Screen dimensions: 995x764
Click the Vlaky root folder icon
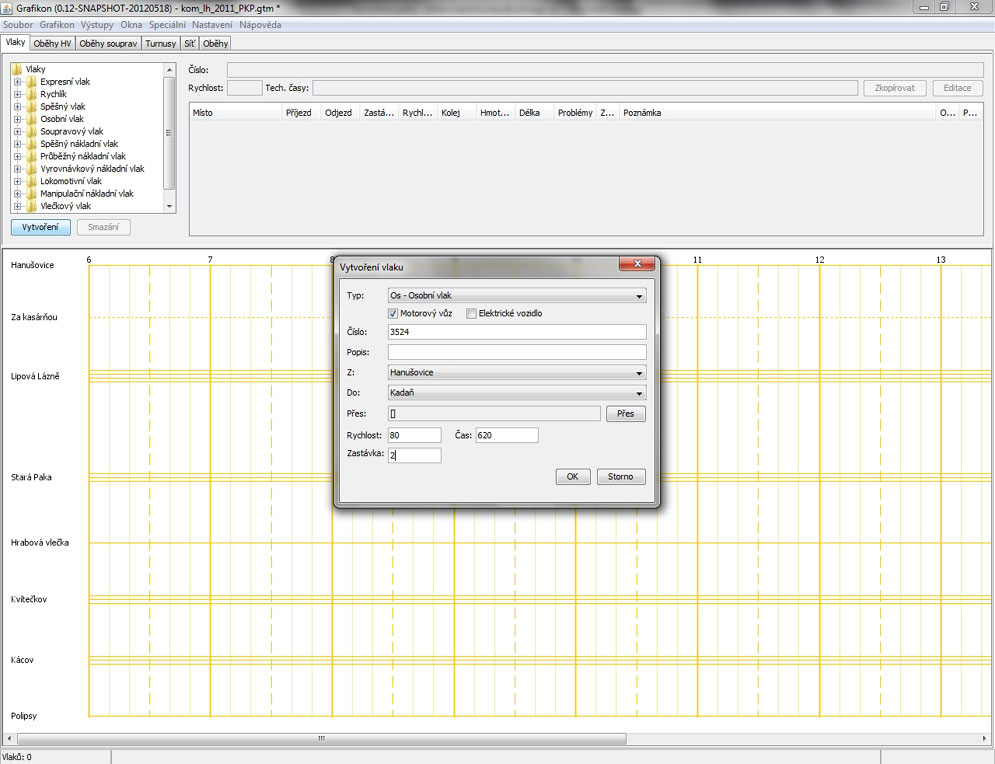pyautogui.click(x=17, y=69)
